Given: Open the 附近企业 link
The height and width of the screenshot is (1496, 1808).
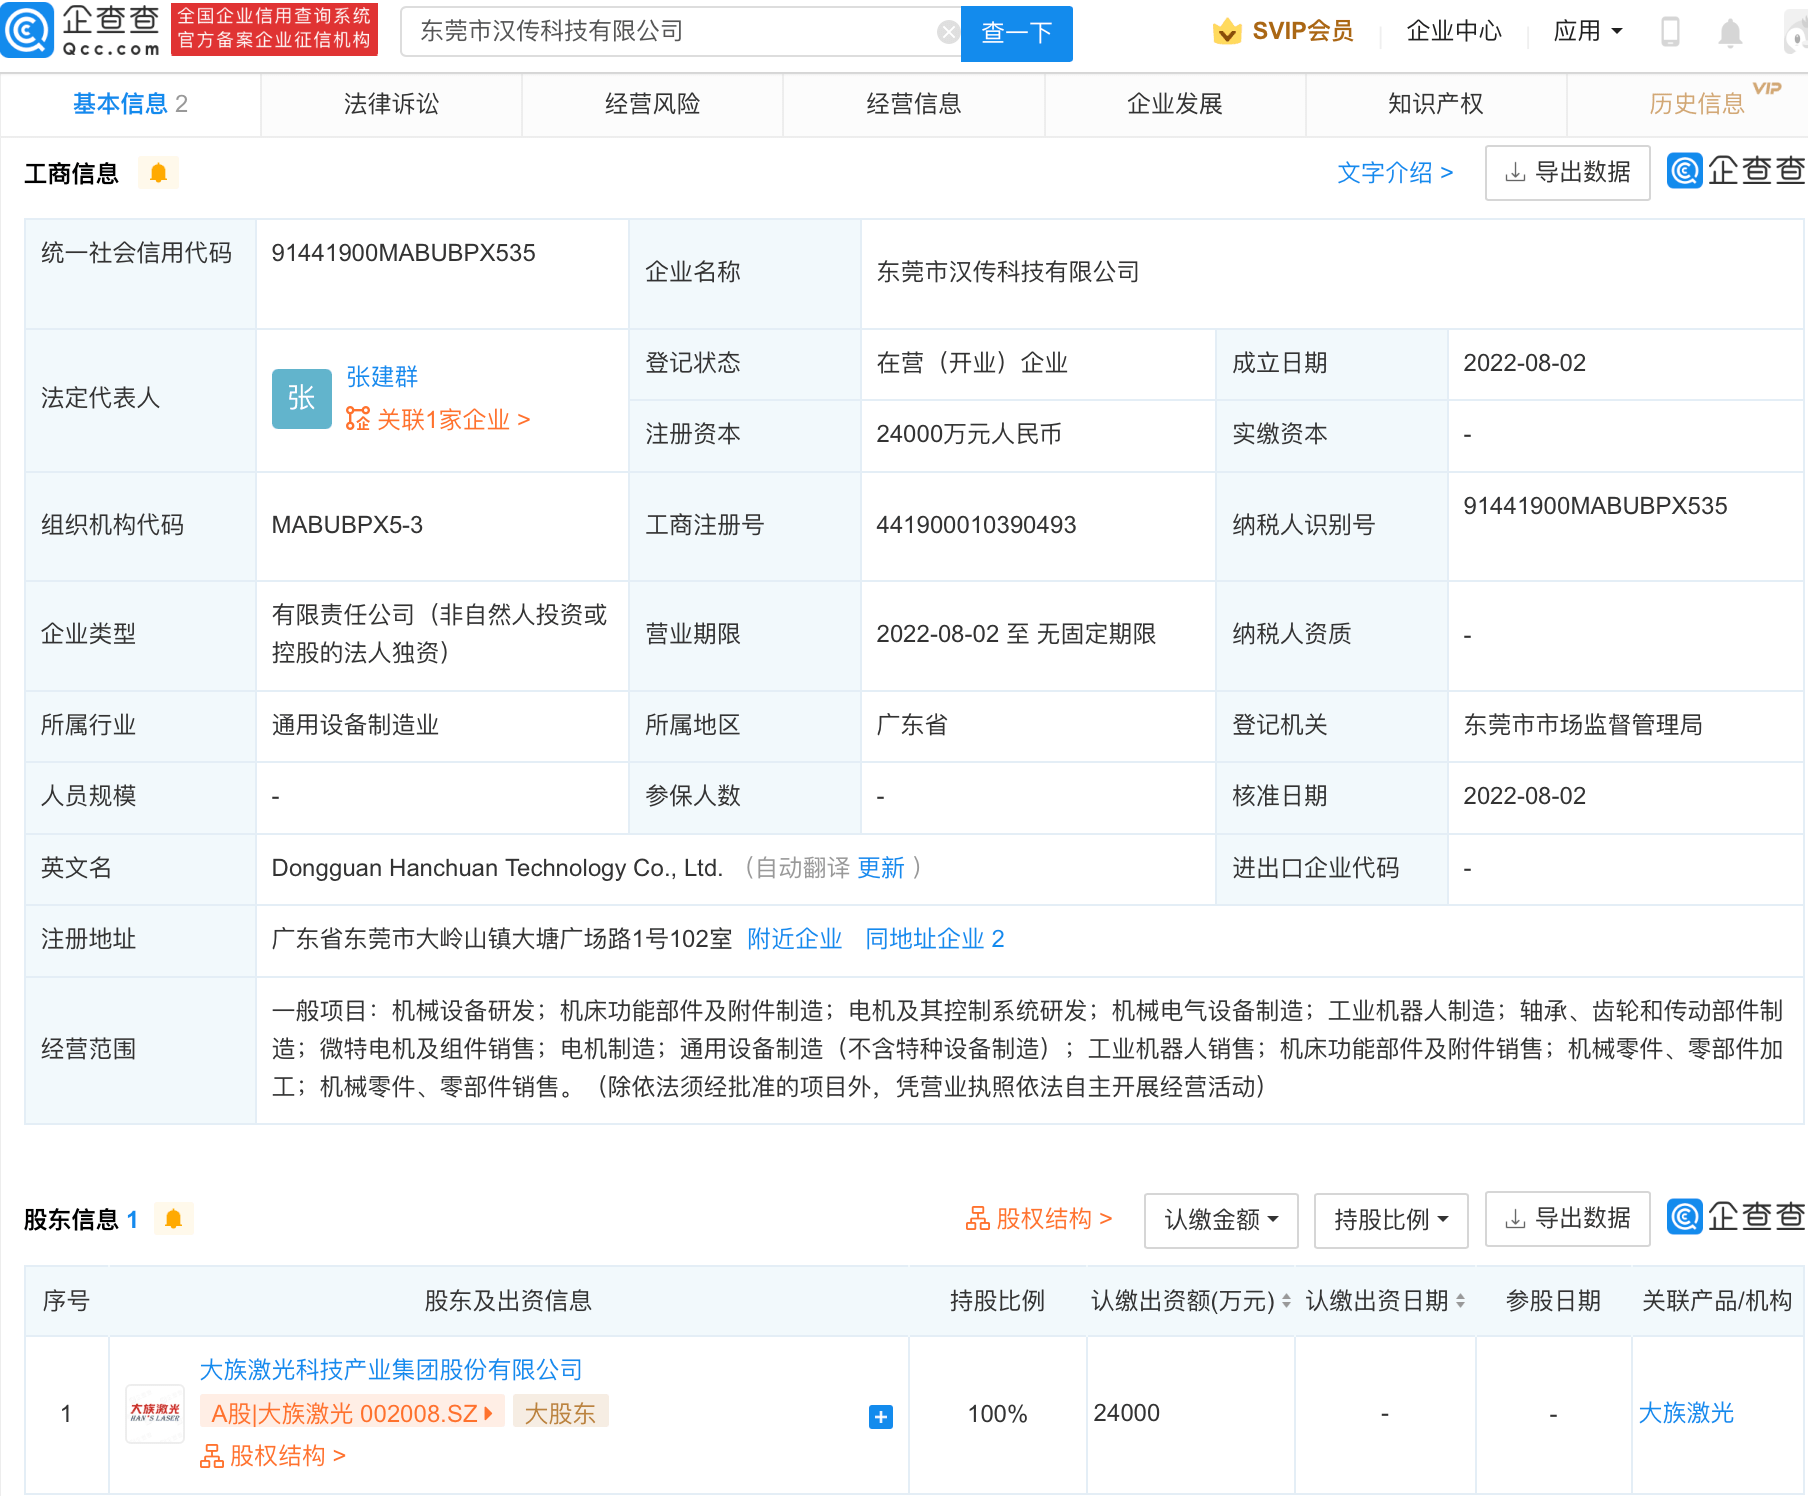Looking at the screenshot, I should click(794, 939).
